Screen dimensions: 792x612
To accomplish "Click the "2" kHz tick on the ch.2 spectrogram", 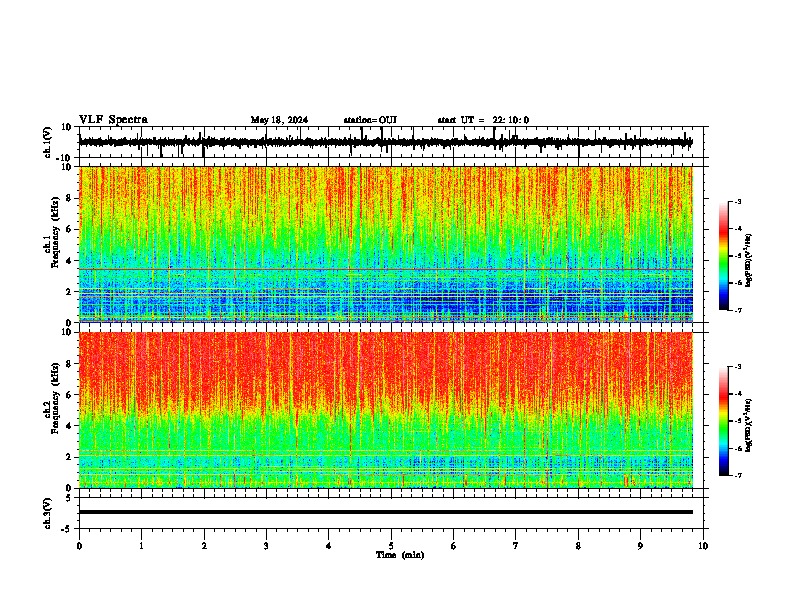I will coord(69,457).
